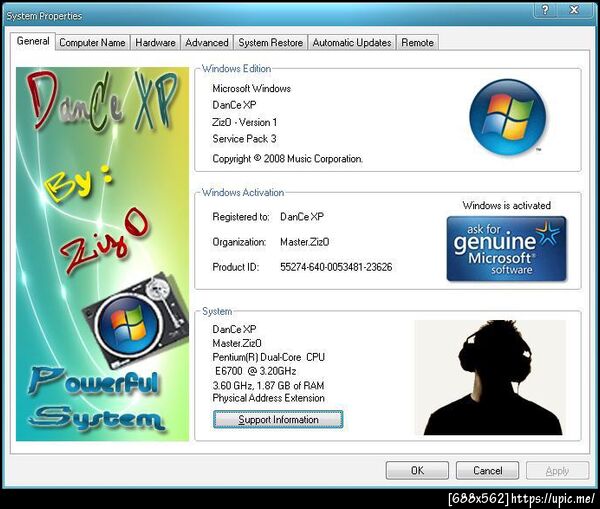
Task: Go to the Advanced tab
Action: [207, 42]
